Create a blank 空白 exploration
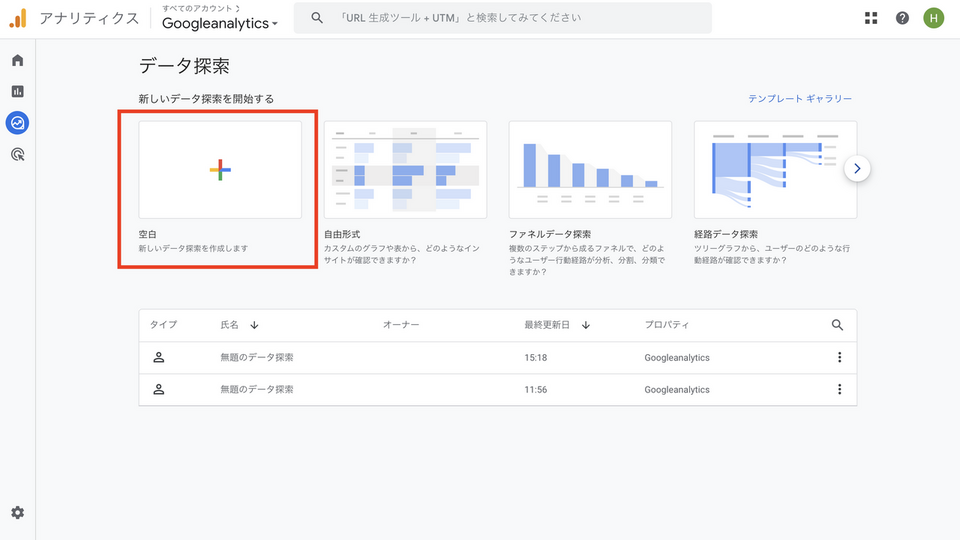 [220, 170]
